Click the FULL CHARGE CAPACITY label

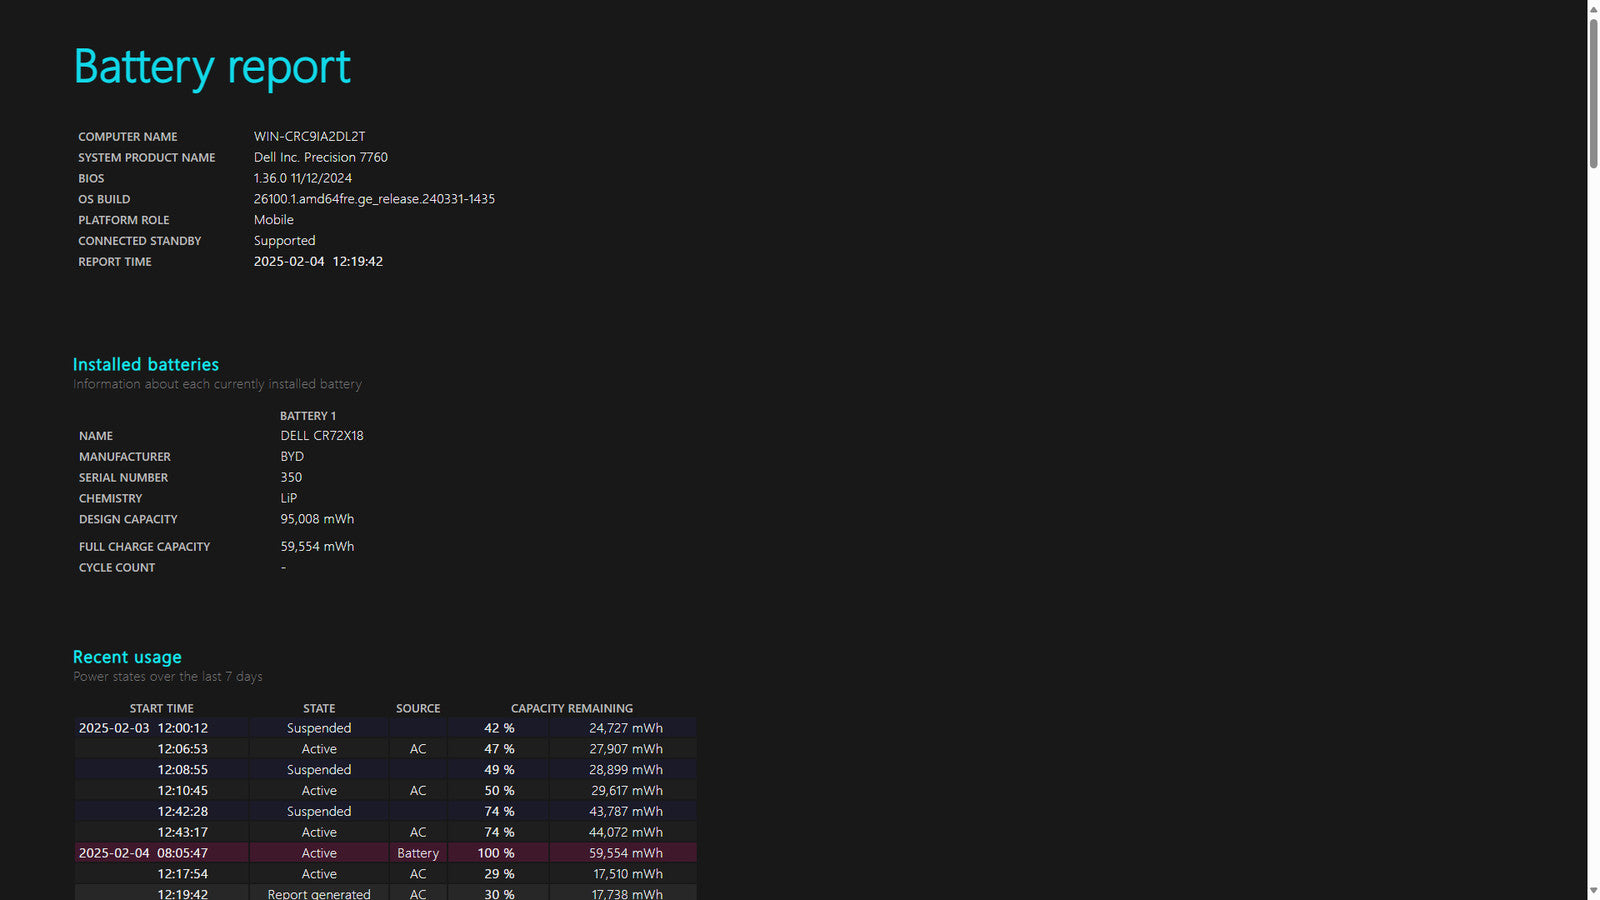tap(145, 547)
